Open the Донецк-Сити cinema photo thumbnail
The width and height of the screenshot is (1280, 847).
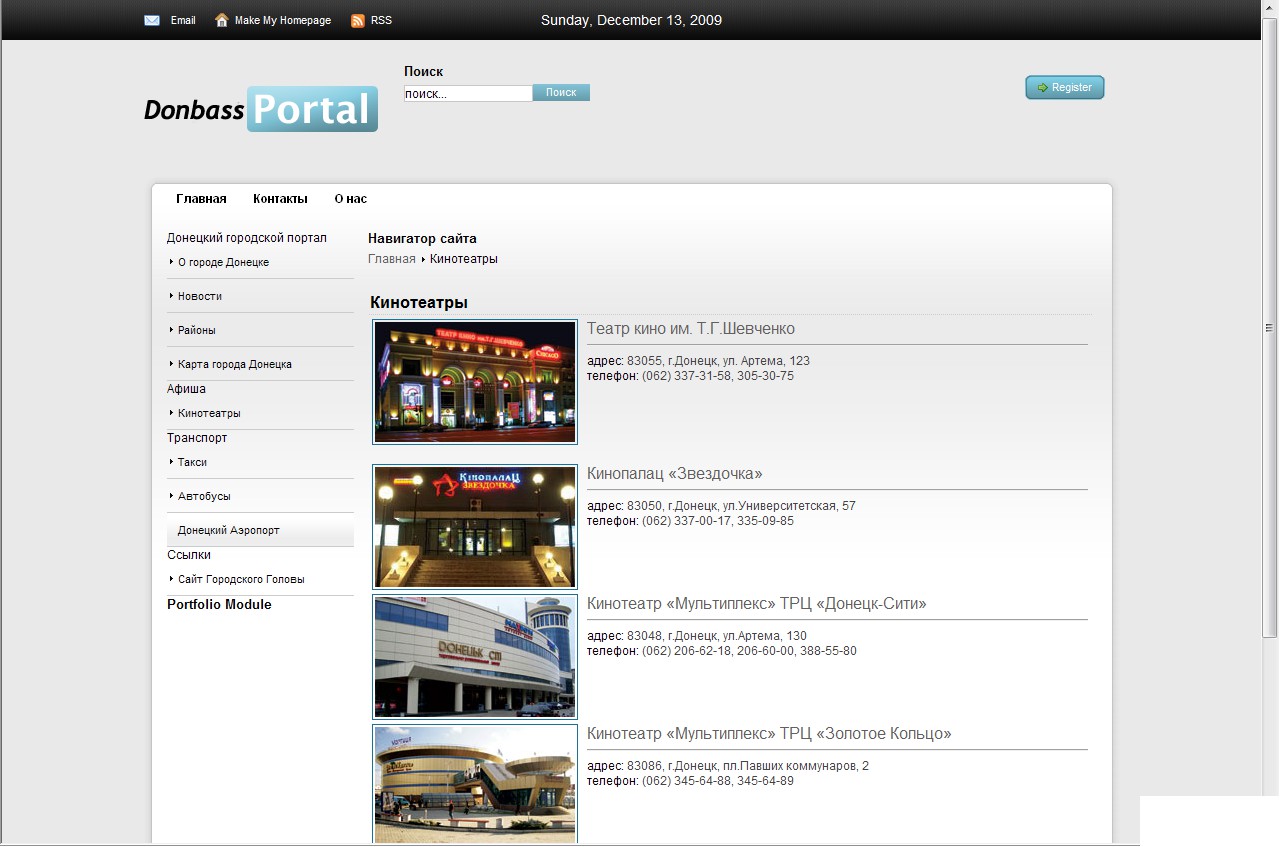[475, 657]
